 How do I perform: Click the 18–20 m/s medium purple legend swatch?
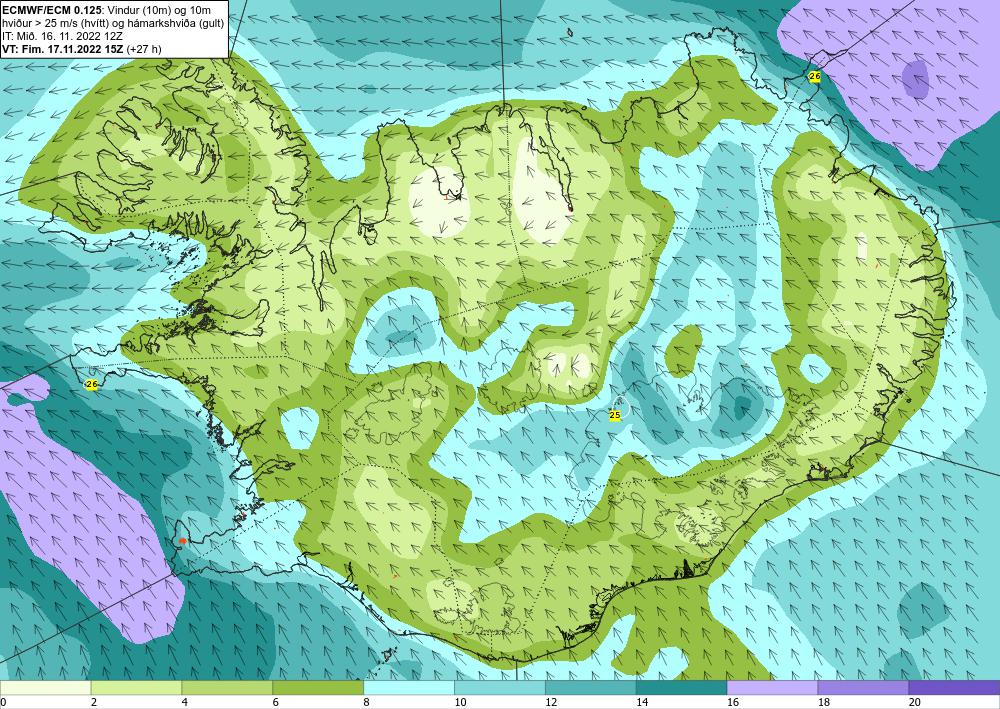(863, 688)
